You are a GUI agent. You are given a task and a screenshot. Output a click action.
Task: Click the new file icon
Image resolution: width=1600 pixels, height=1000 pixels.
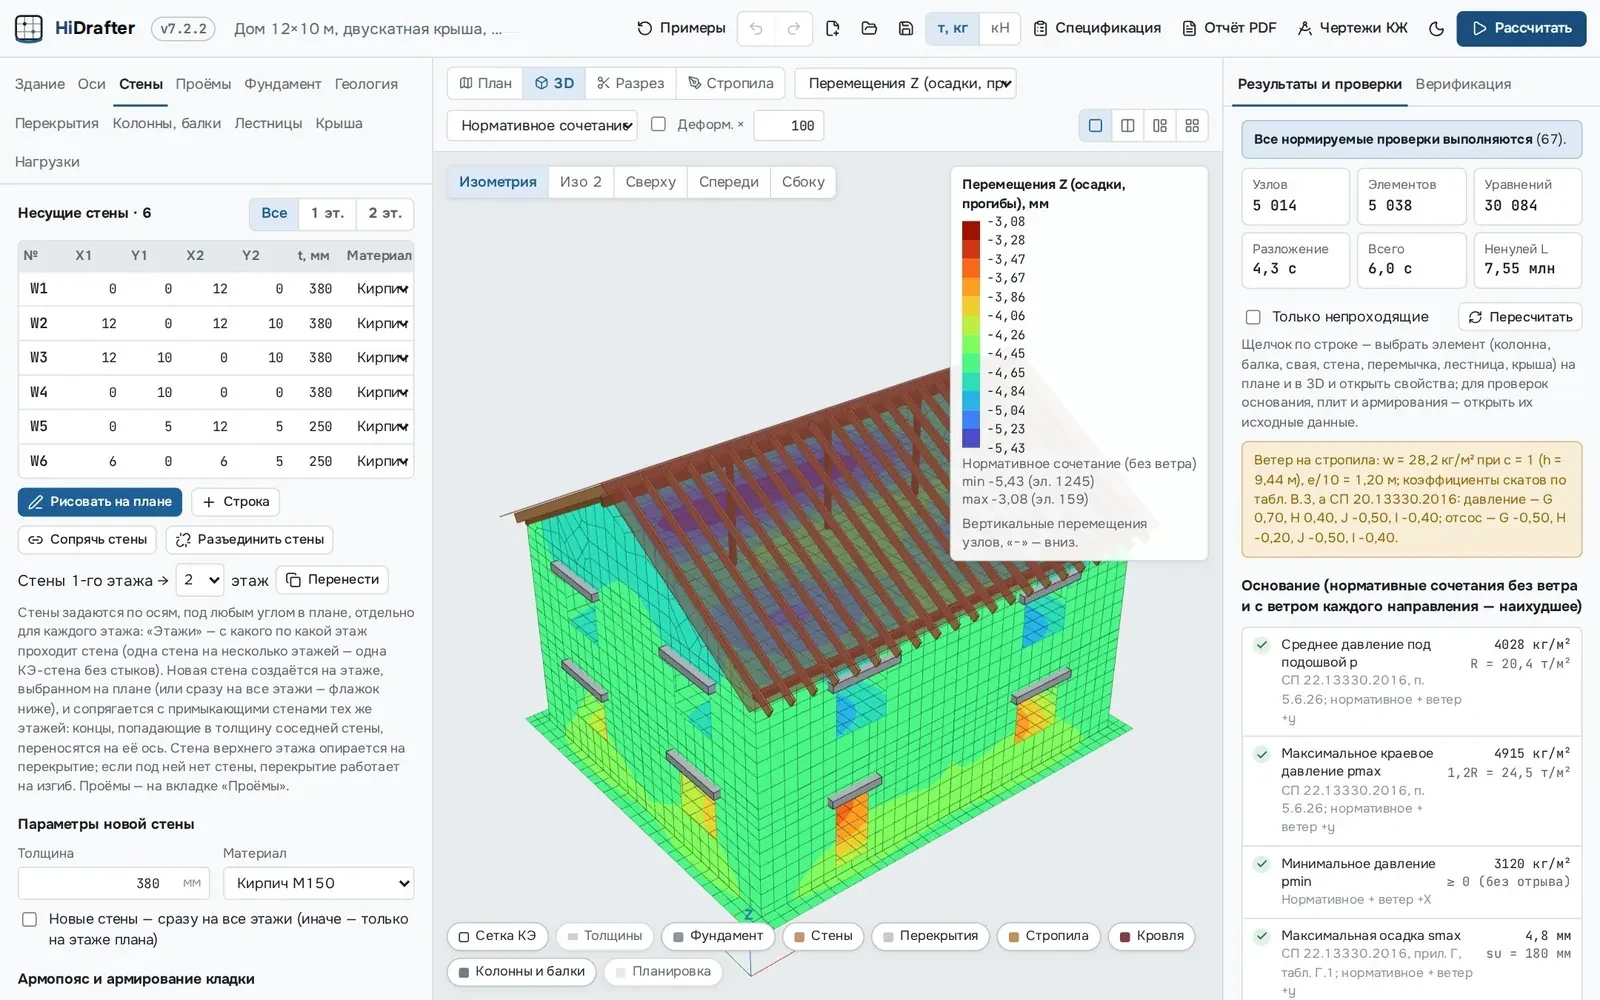click(832, 28)
